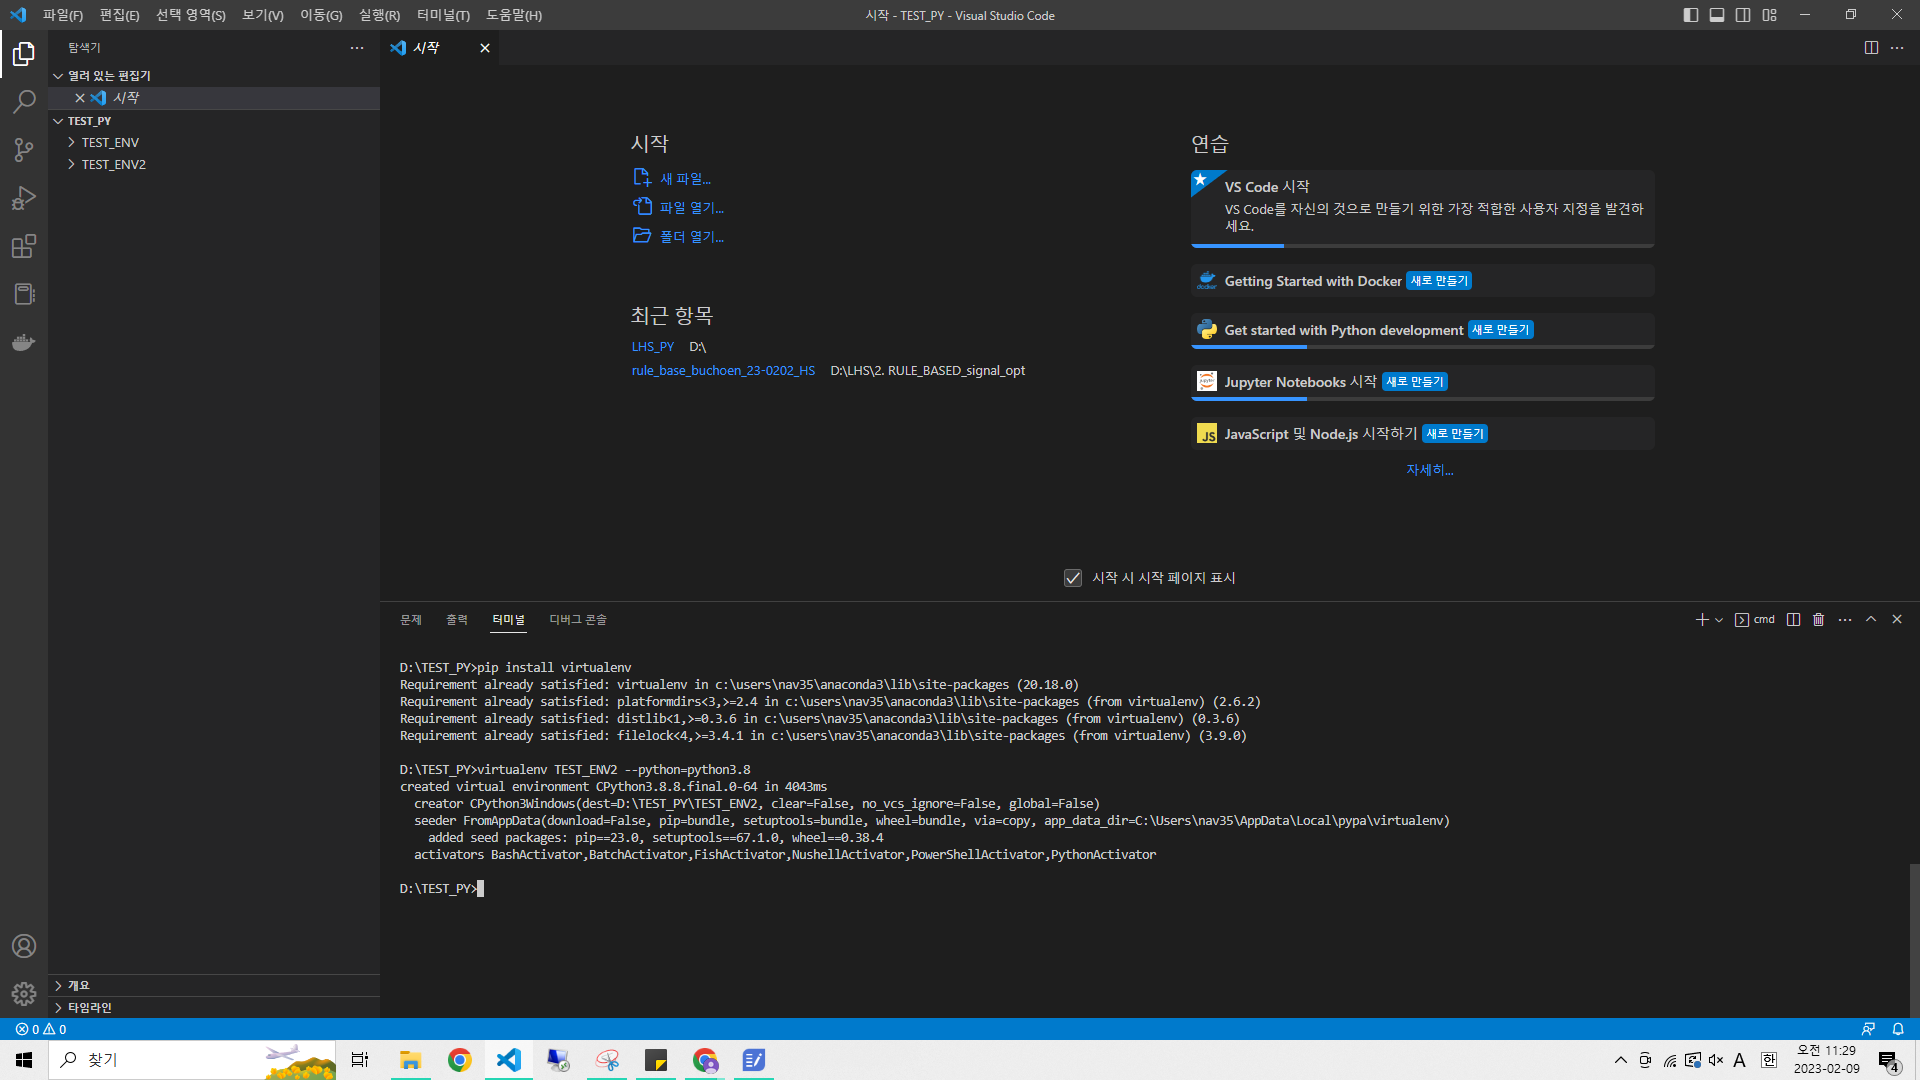This screenshot has height=1080, width=1920.
Task: Toggle the primary side bar layout button
Action: coord(1690,15)
